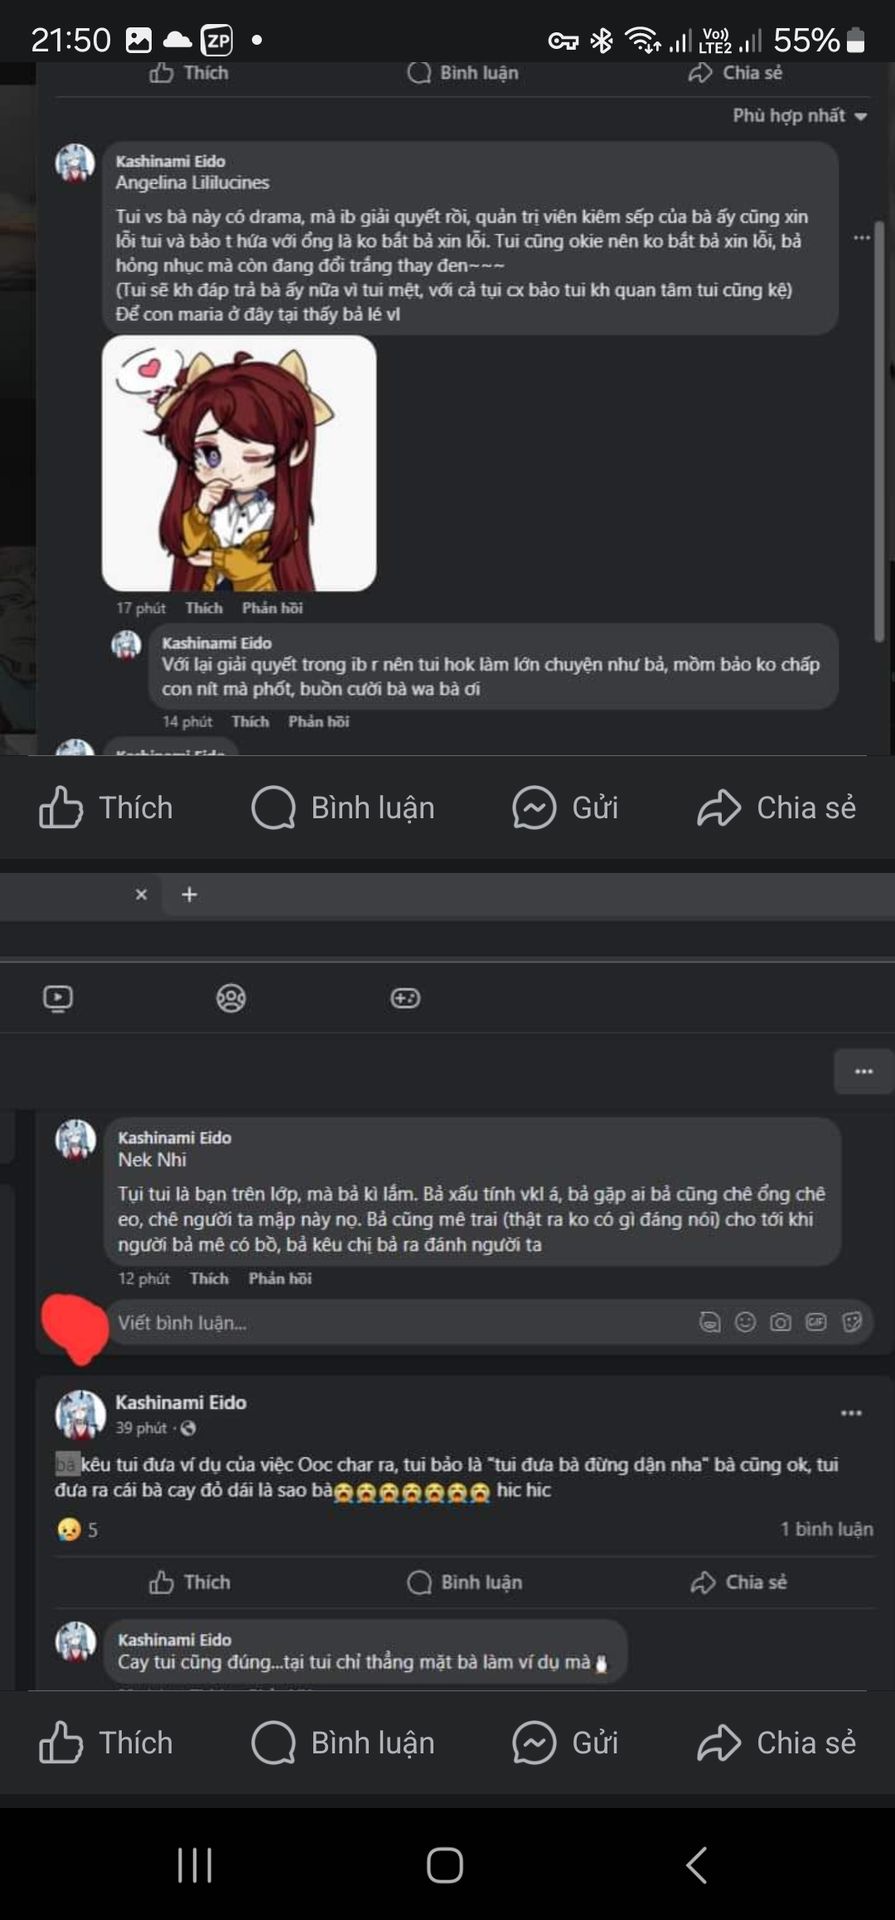This screenshot has width=895, height=1920.
Task: Open the groups tab icon
Action: (x=231, y=998)
